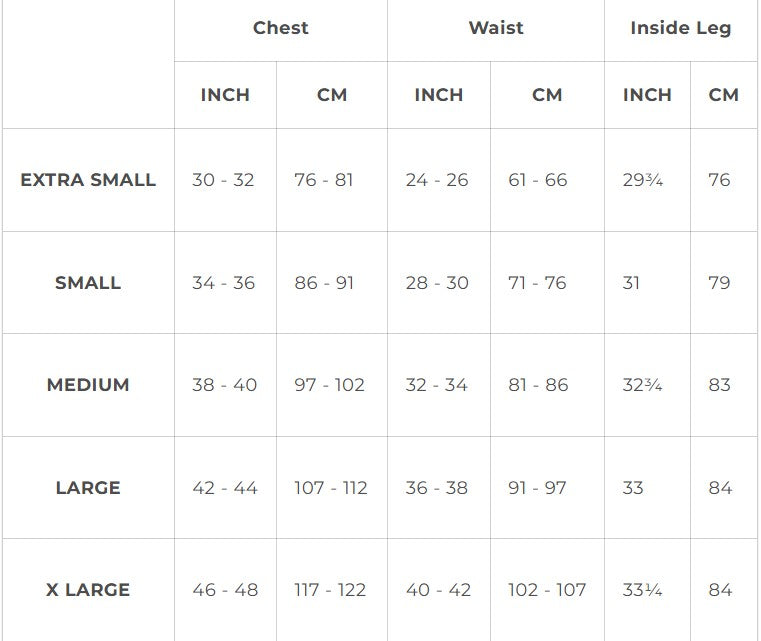Click Medium inside leg CM value 83
761x641 pixels.
pos(719,385)
